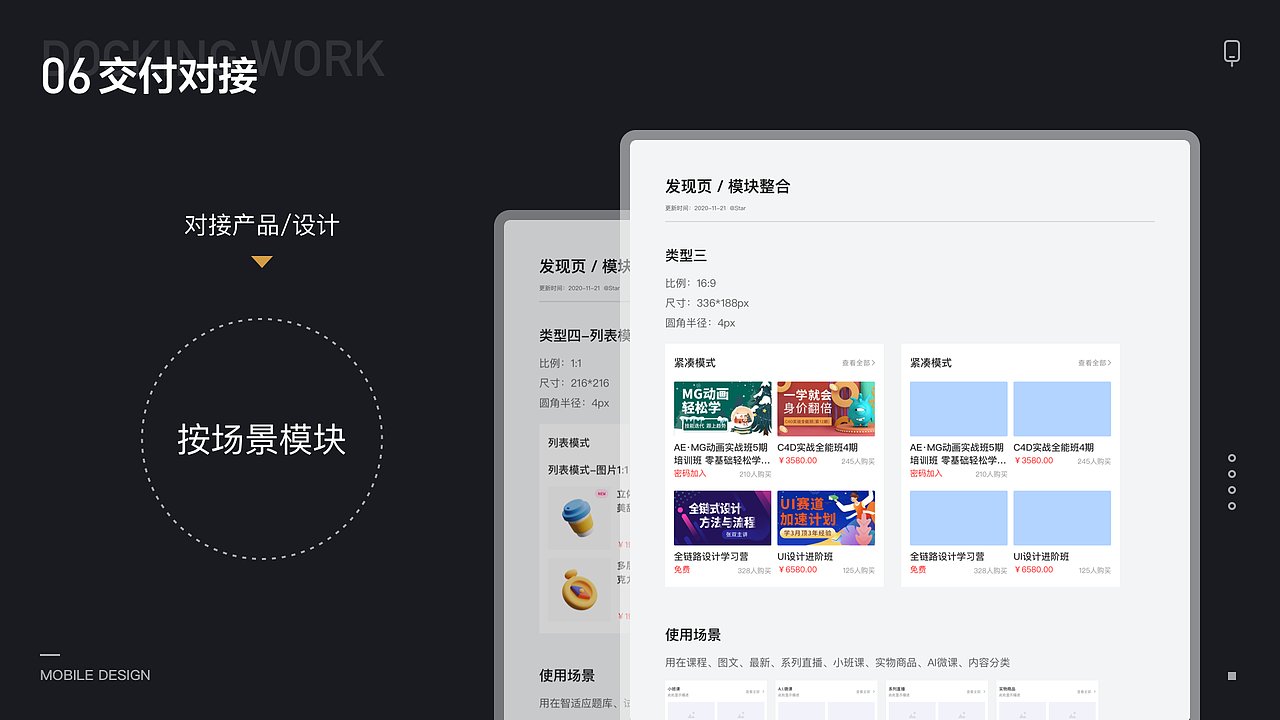Click 查看全部 in the right placeholder 紧凑模式 card
1280x720 pixels.
(1094, 363)
